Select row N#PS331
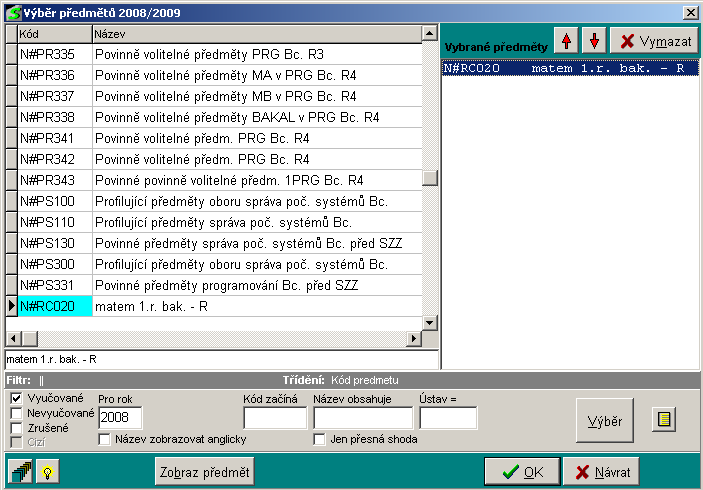 tap(214, 286)
